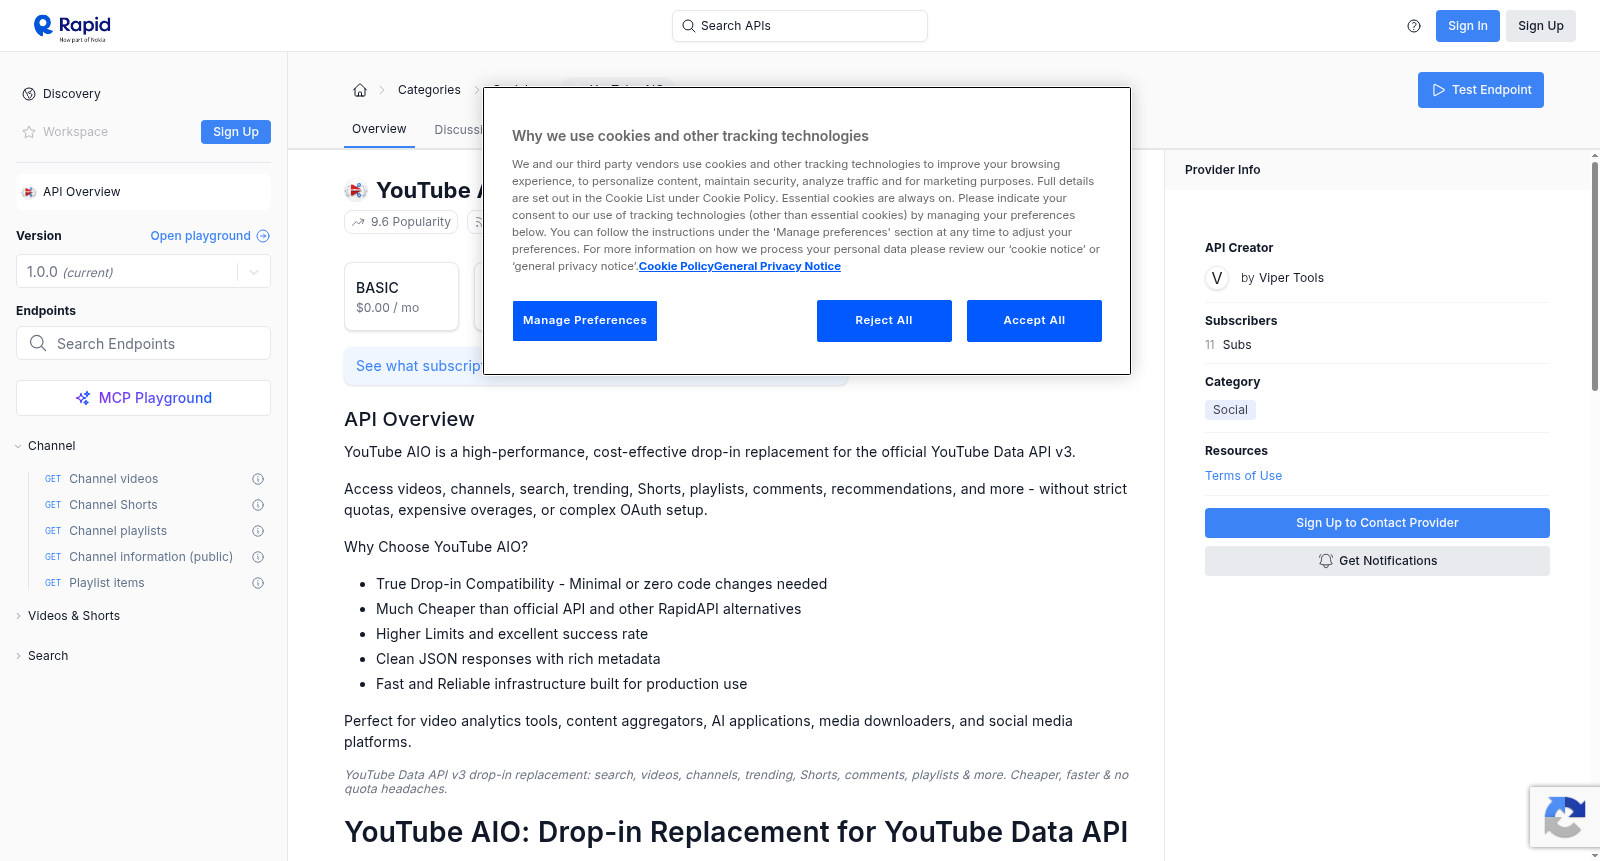Open the Terms of Use link
Image resolution: width=1600 pixels, height=861 pixels.
coord(1243,476)
